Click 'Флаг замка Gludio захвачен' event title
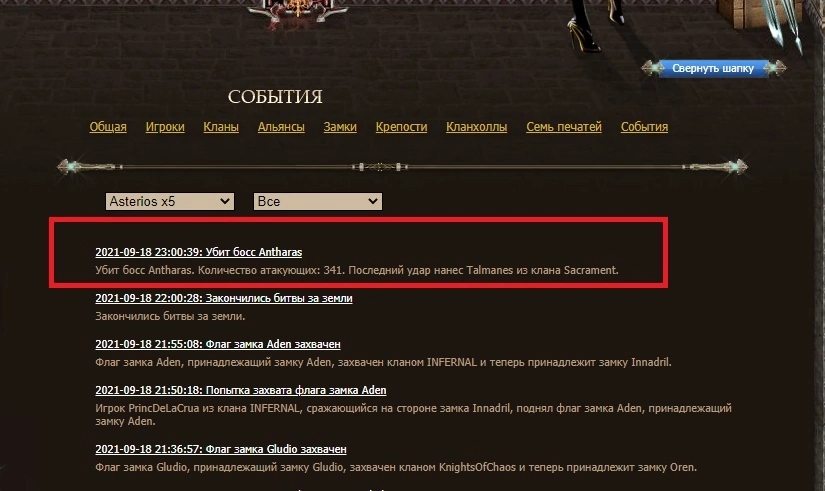 tap(220, 450)
